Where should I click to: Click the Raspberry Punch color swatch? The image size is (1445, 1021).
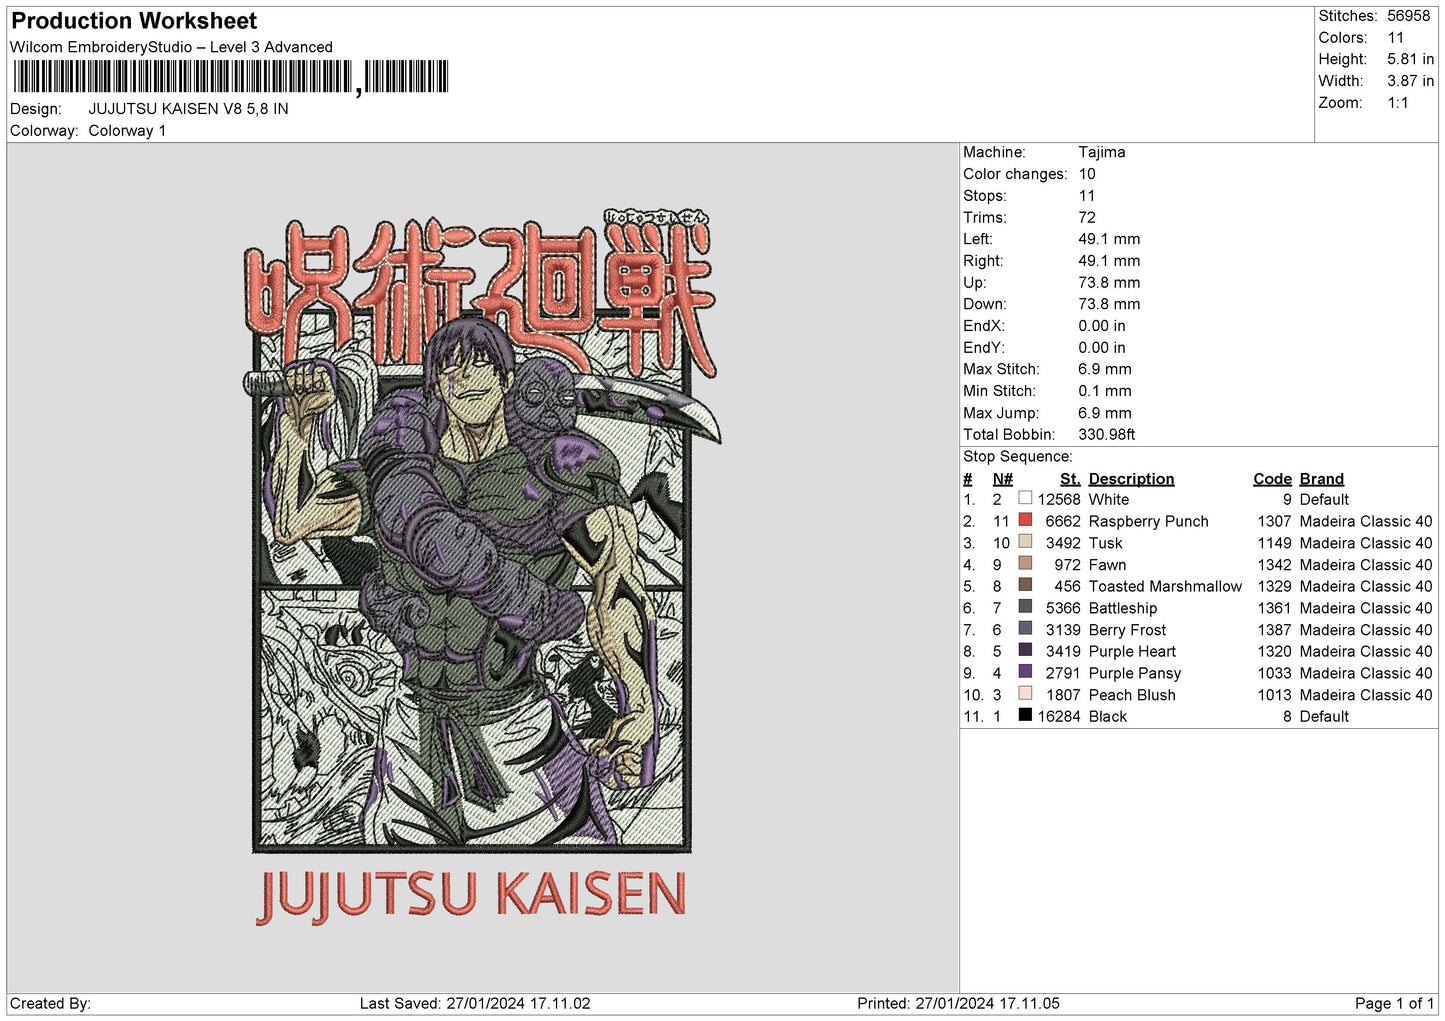tap(1025, 520)
